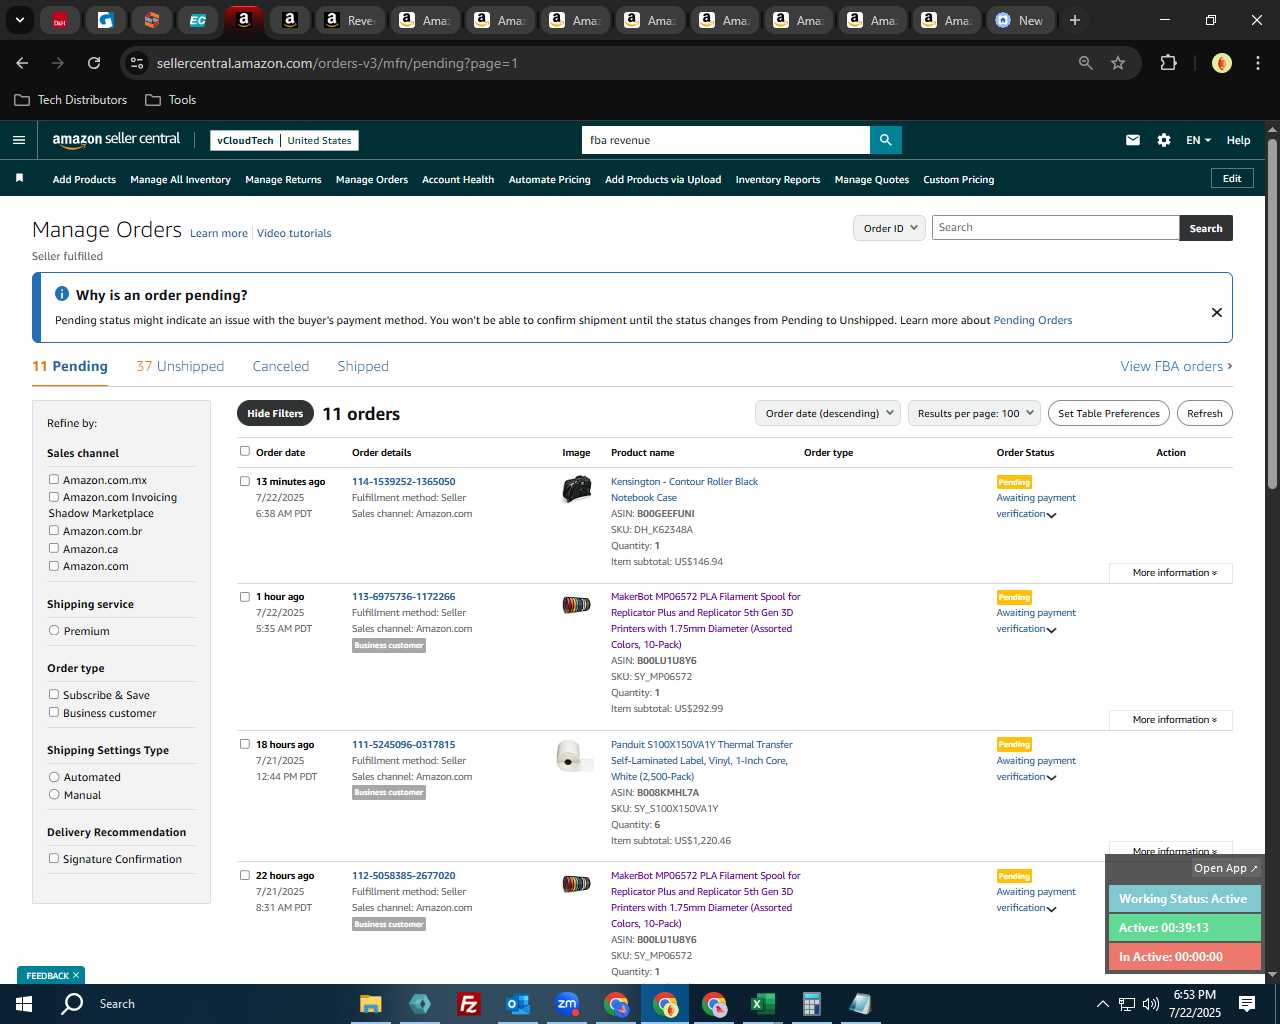This screenshot has height=1024, width=1280.
Task: Open Excel from the taskbar
Action: [762, 1004]
